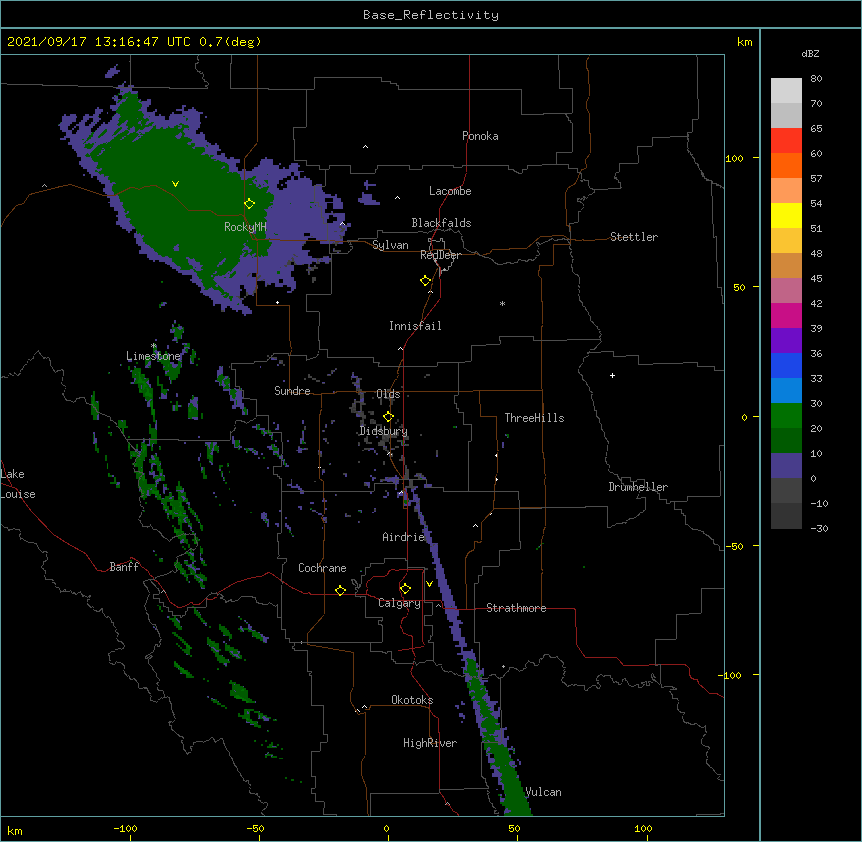Click the Banff town label

[124, 567]
